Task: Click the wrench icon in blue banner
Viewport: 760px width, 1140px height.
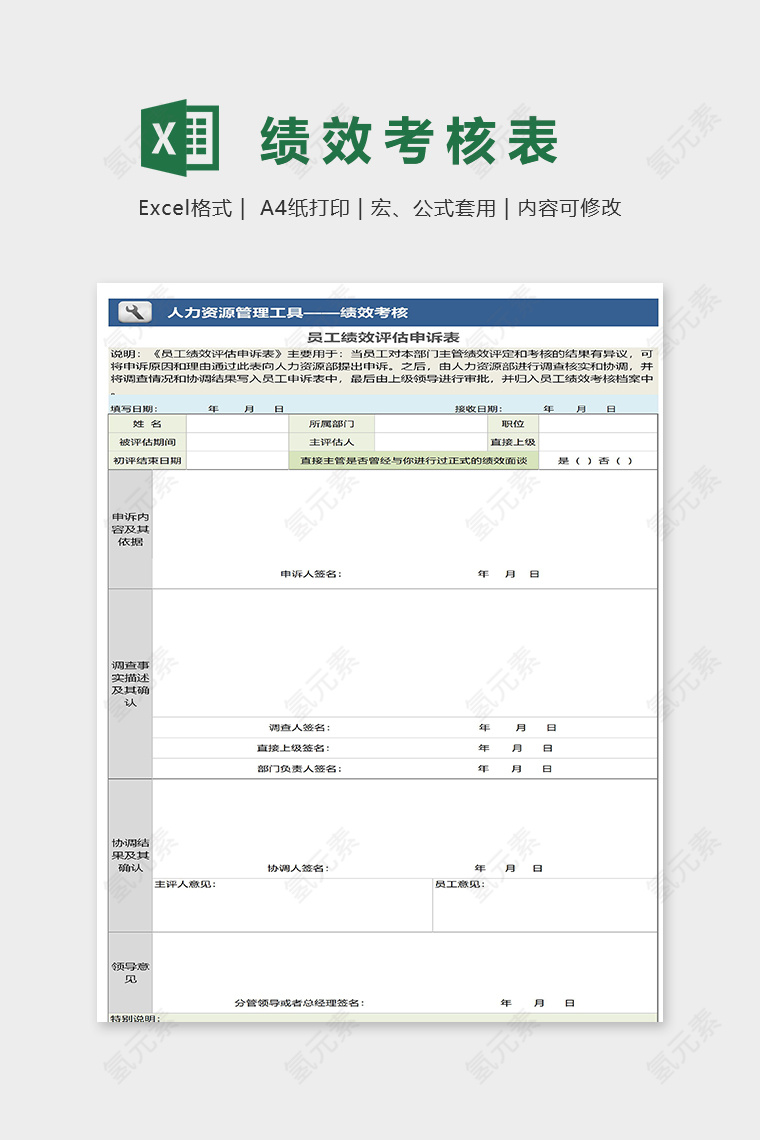Action: coord(135,312)
